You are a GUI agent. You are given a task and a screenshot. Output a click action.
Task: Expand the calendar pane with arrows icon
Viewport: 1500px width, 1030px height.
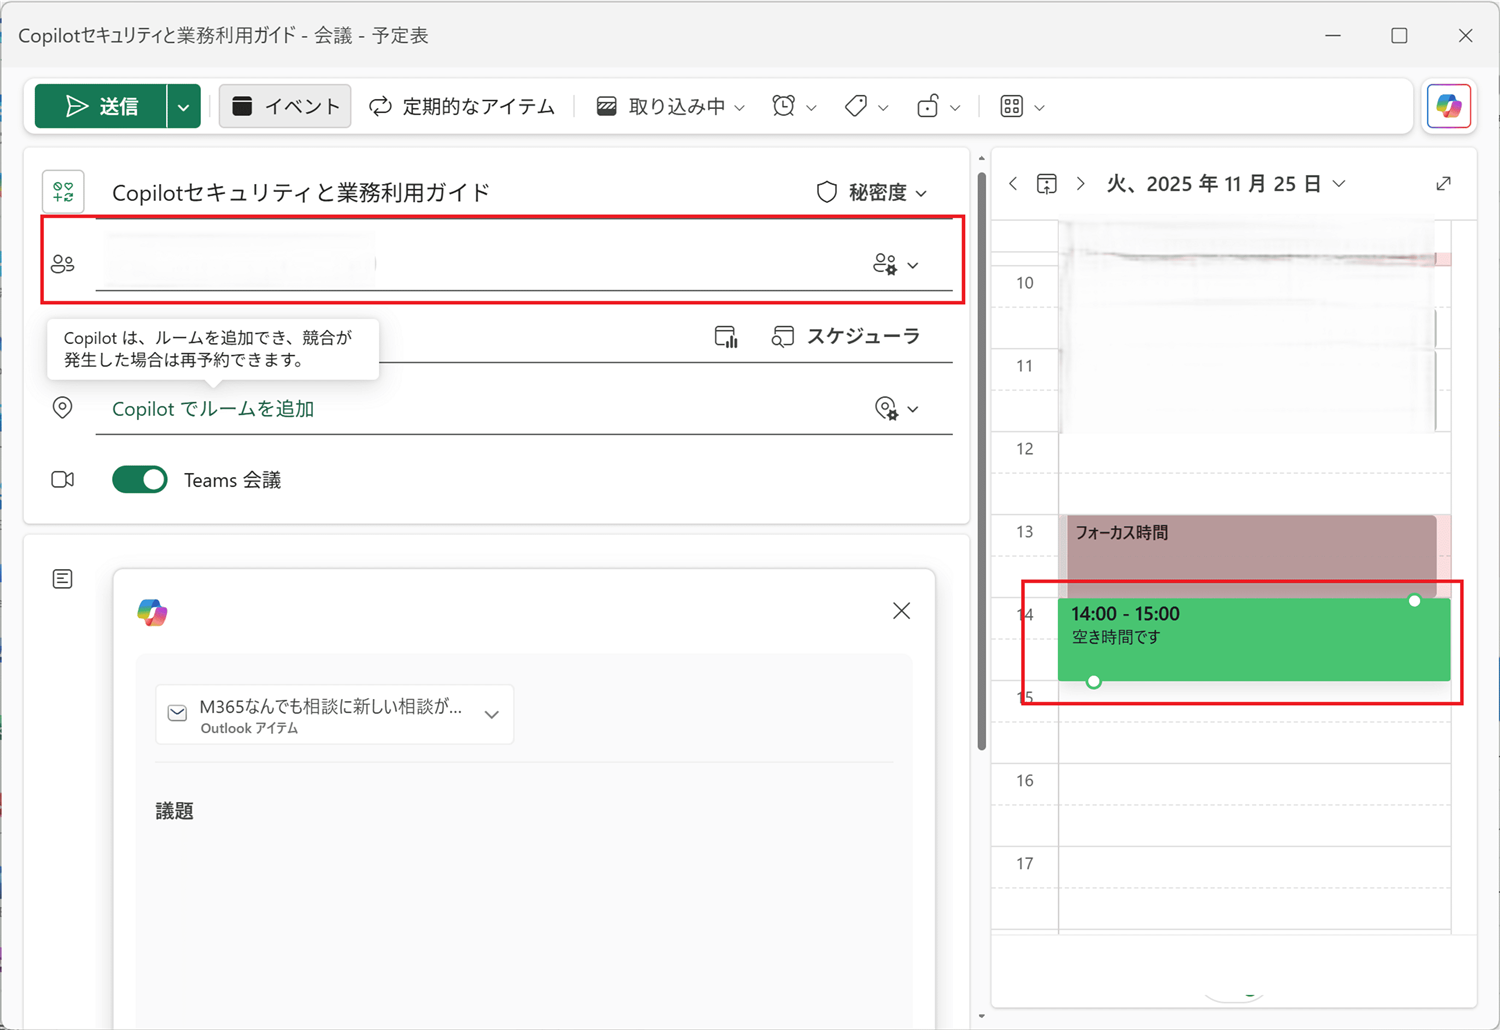(1443, 183)
